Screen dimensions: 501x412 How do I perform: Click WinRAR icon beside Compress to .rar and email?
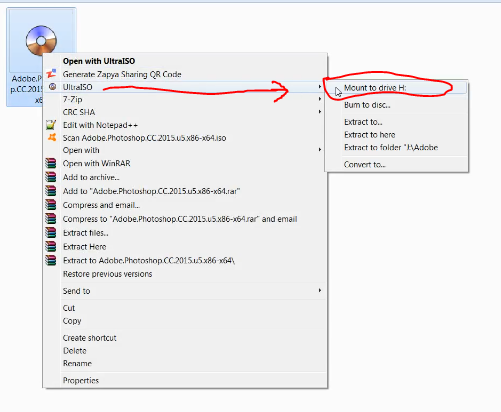tap(51, 219)
